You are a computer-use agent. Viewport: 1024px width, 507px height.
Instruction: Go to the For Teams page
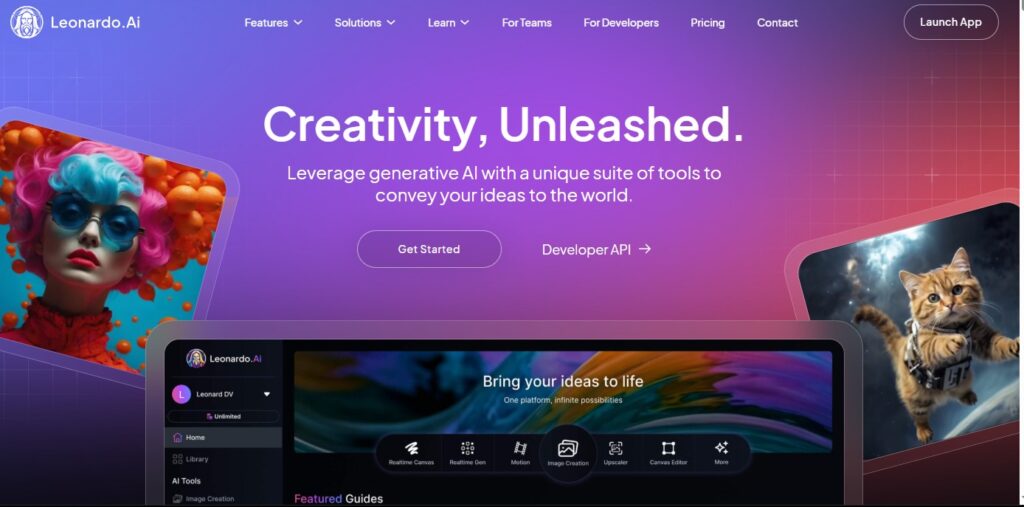click(526, 22)
